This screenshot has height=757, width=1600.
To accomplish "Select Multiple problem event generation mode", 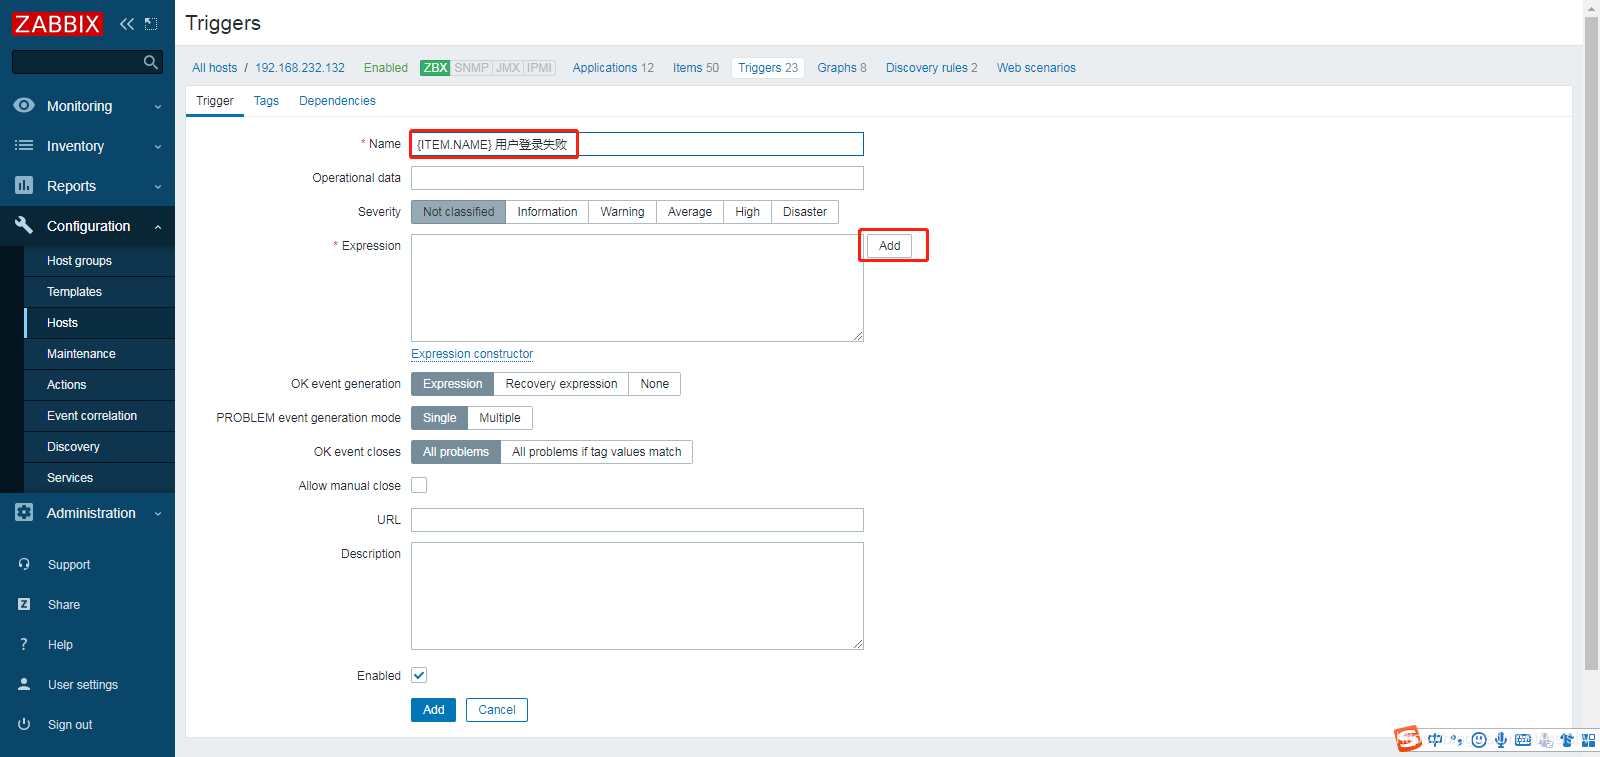I will 500,418.
